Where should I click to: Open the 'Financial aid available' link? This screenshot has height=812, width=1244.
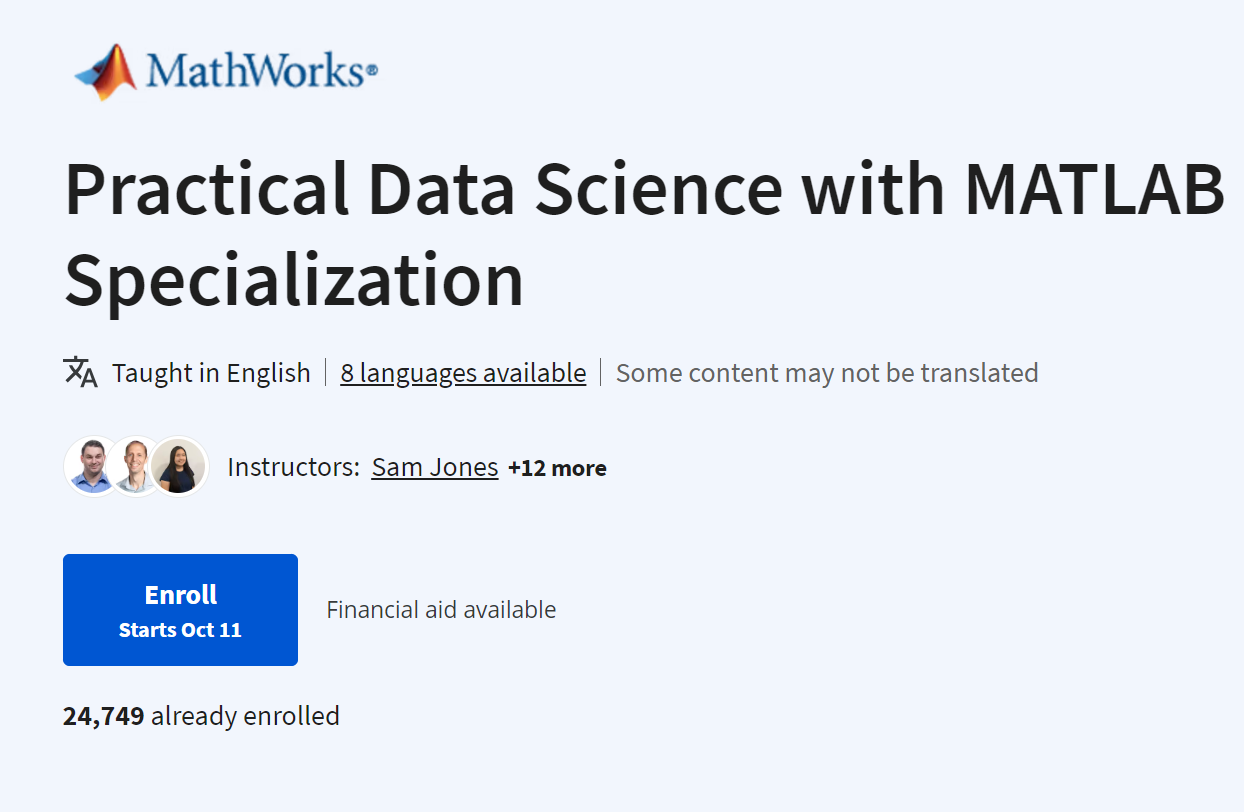(441, 609)
